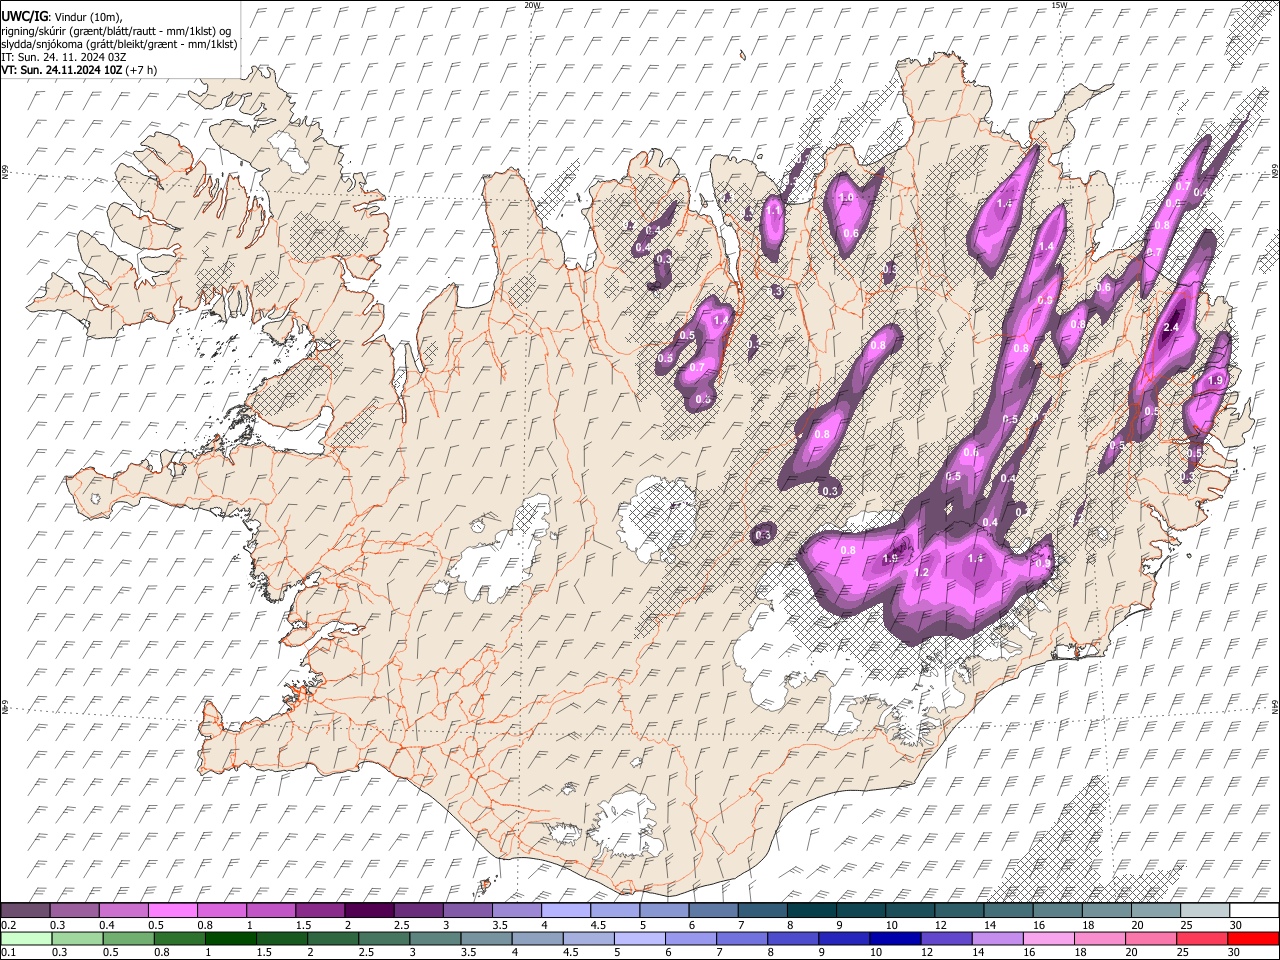Click the 20W longitude label
This screenshot has height=960, width=1280.
532,5
